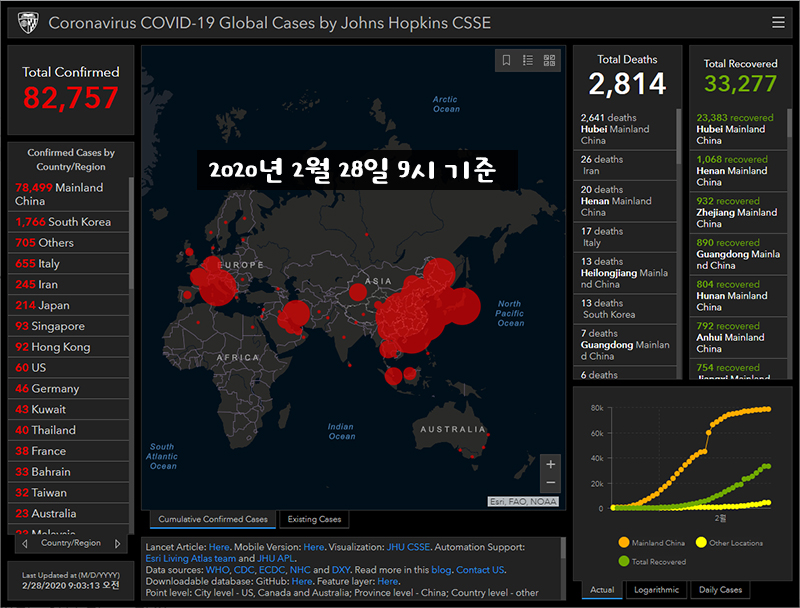This screenshot has width=800, height=608.
Task: Go to previous Country/Region list page
Action: tap(24, 544)
